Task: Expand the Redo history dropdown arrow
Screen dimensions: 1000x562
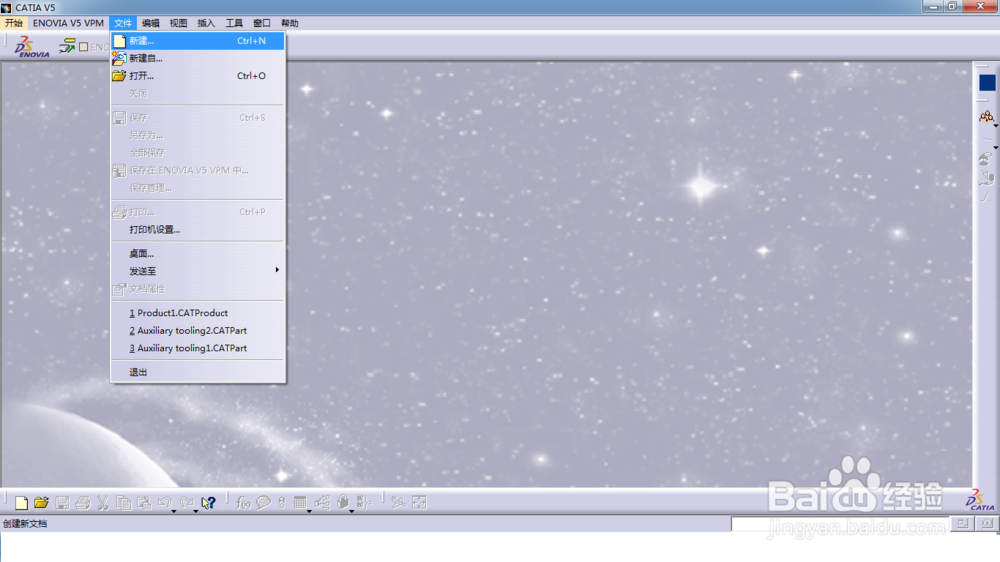Action: [195, 511]
